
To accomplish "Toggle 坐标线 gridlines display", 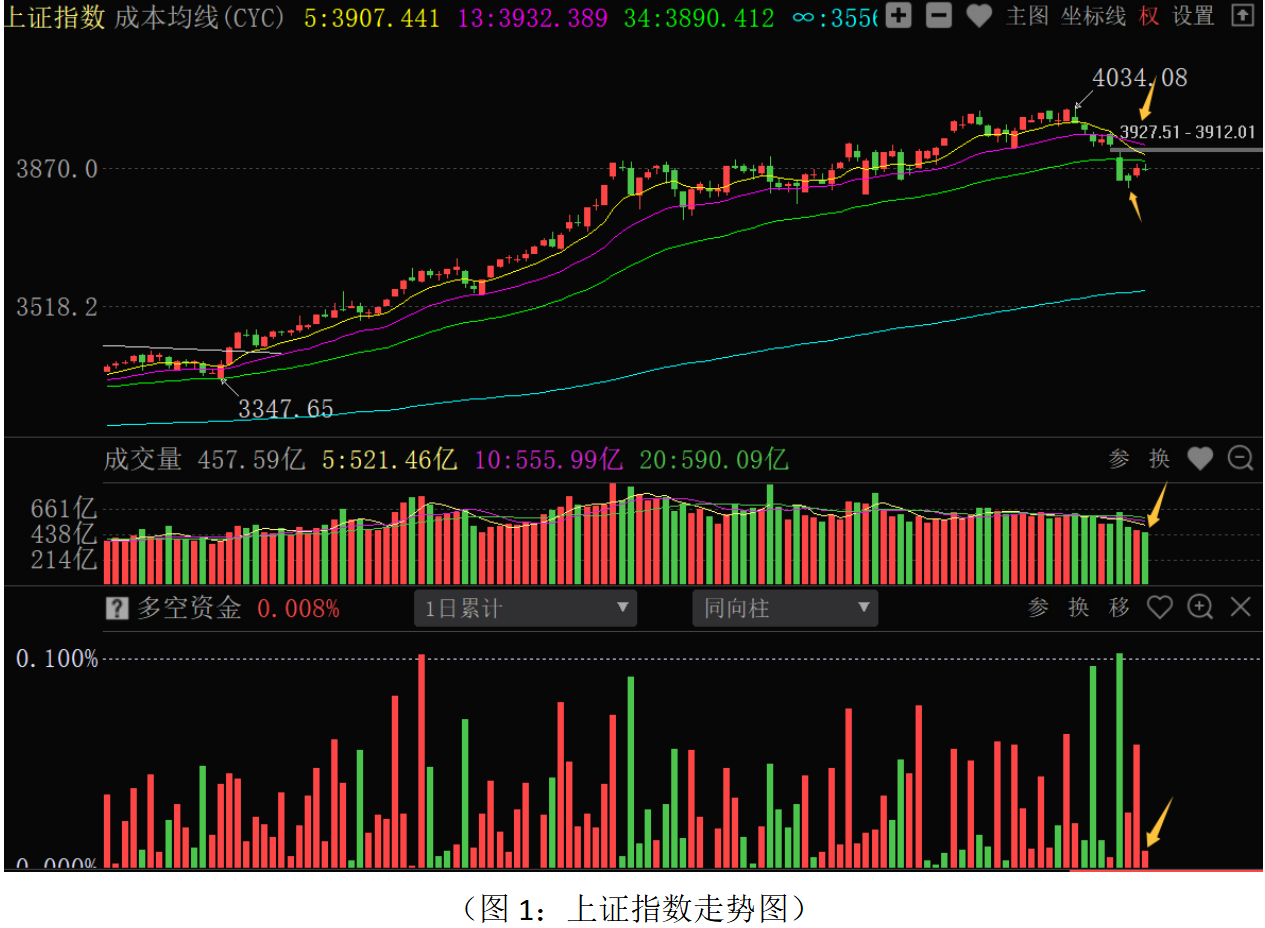I will pyautogui.click(x=1093, y=16).
